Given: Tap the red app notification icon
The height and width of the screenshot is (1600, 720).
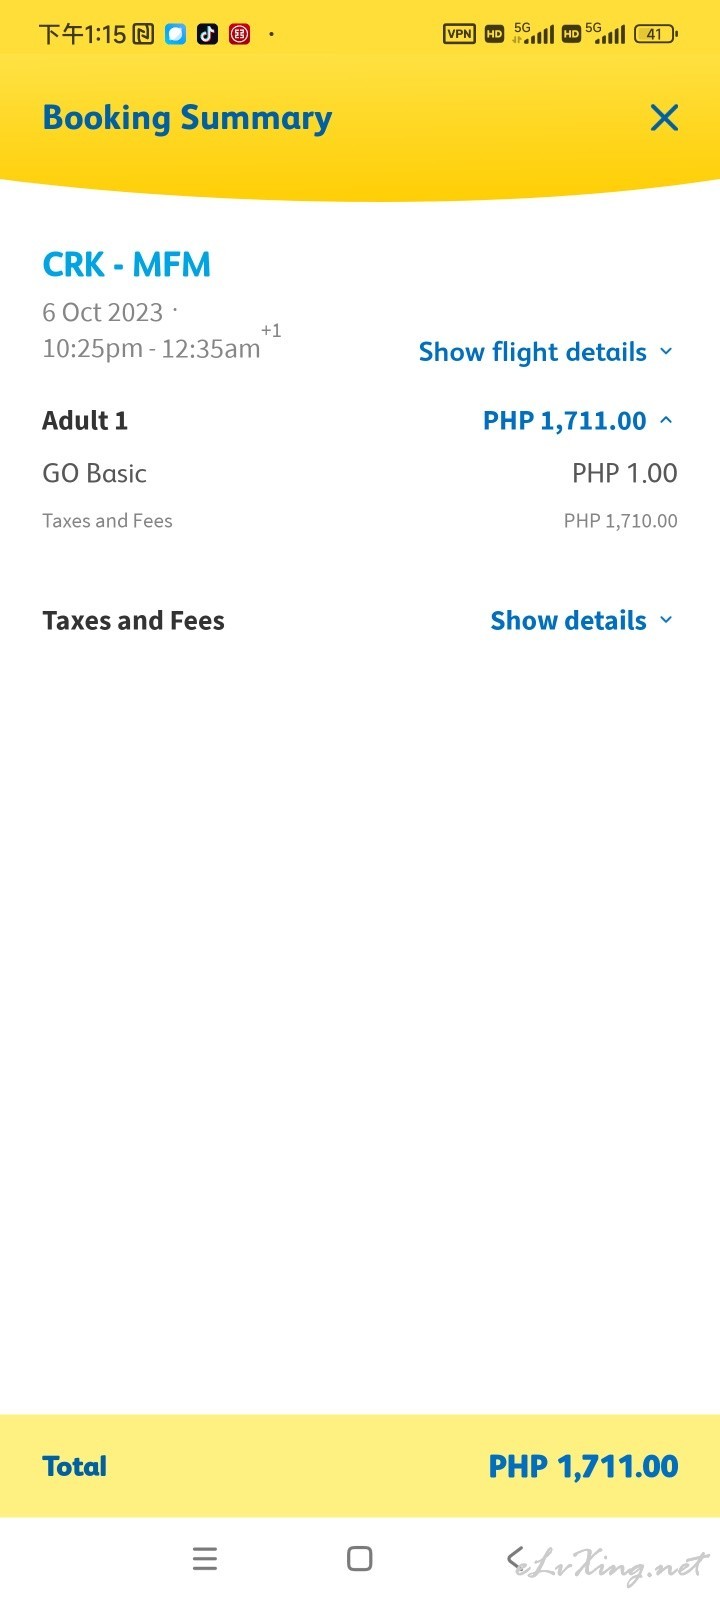Looking at the screenshot, I should pyautogui.click(x=239, y=34).
